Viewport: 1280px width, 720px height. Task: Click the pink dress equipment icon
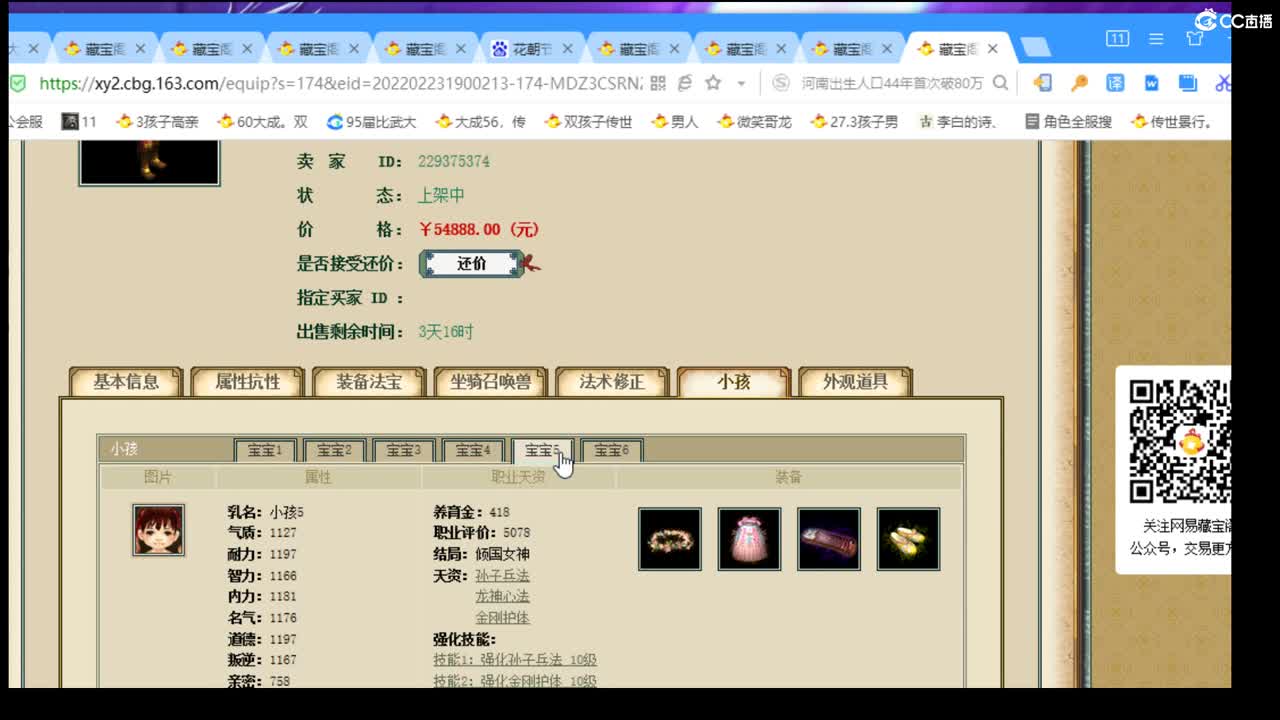(749, 539)
